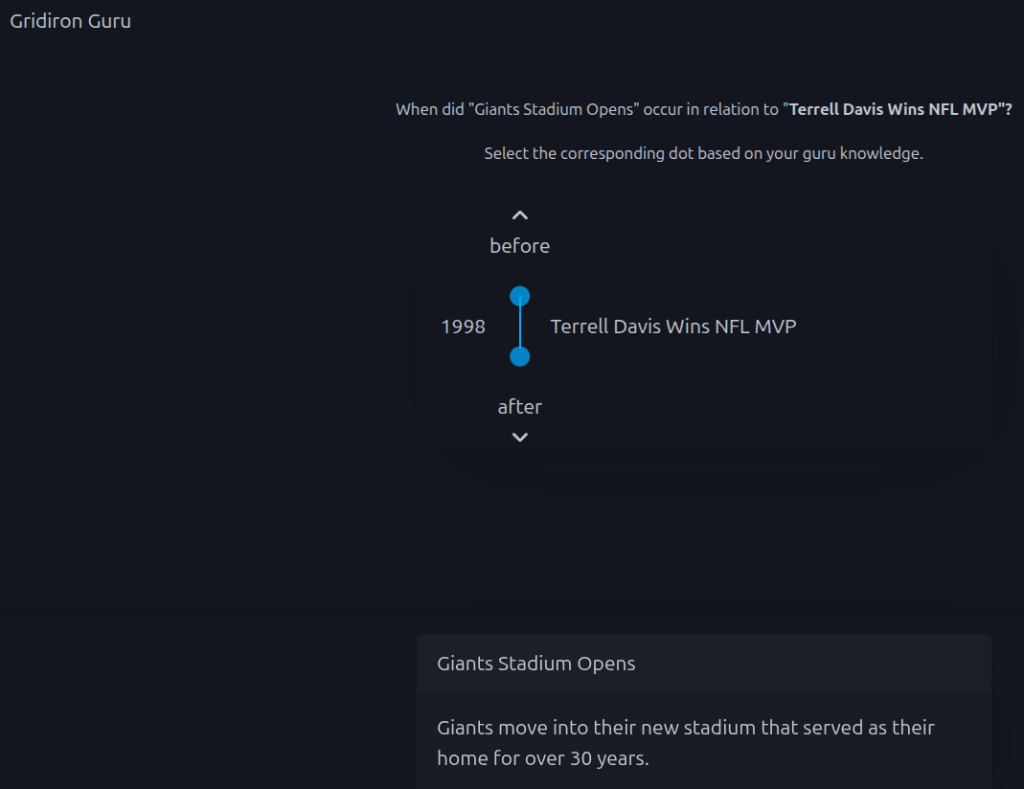1024x789 pixels.
Task: Click the "Select the corresponding dot" instruction line
Action: coord(703,154)
